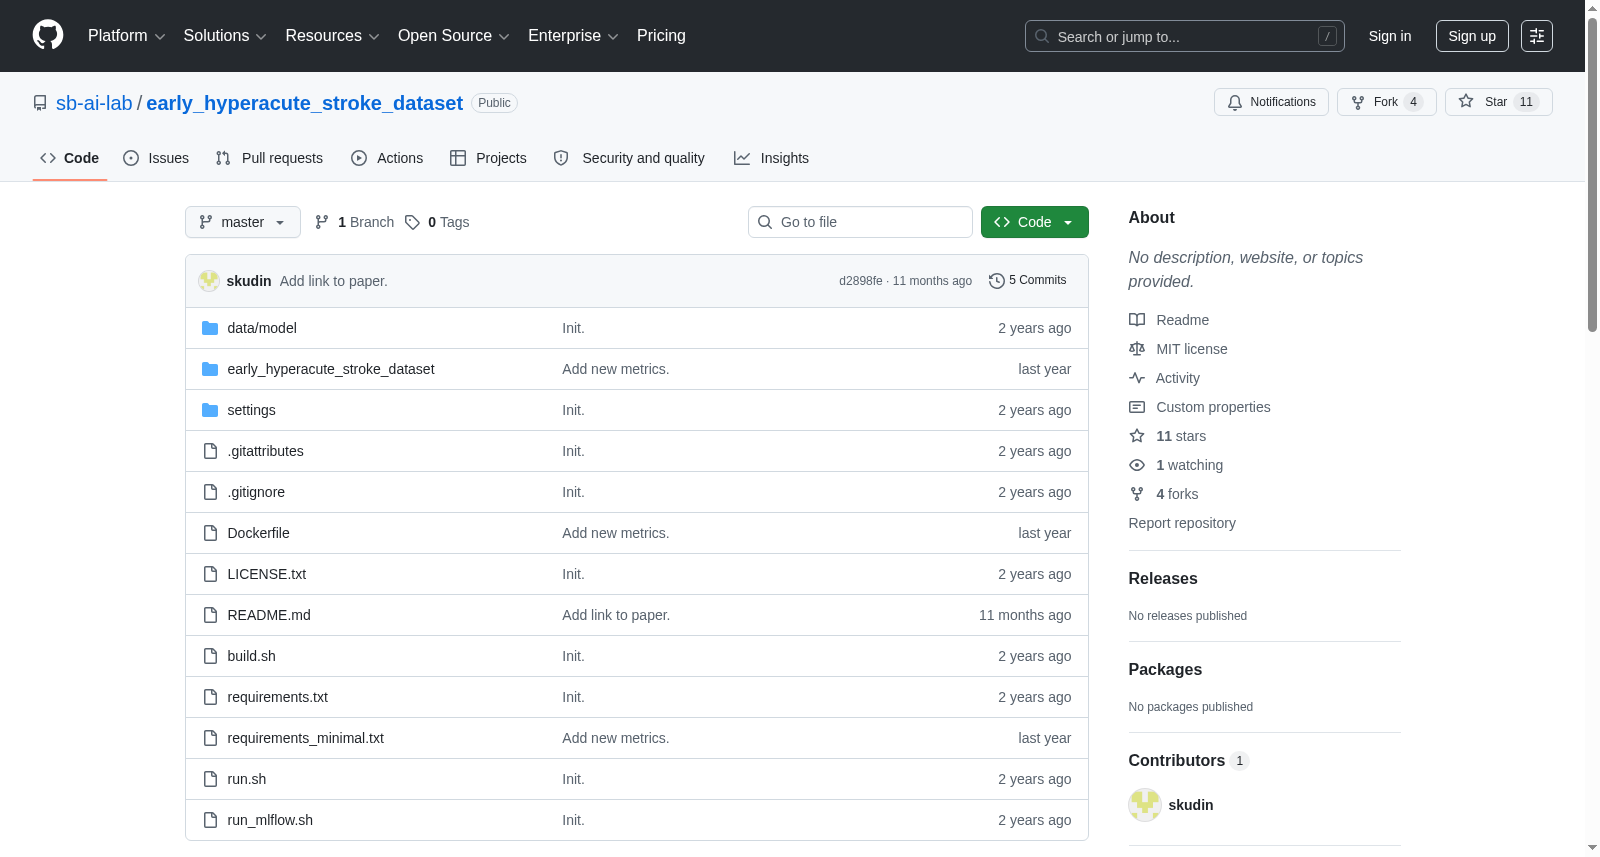The height and width of the screenshot is (857, 1600).
Task: Click the scales icon for MIT license
Action: pos(1137,349)
